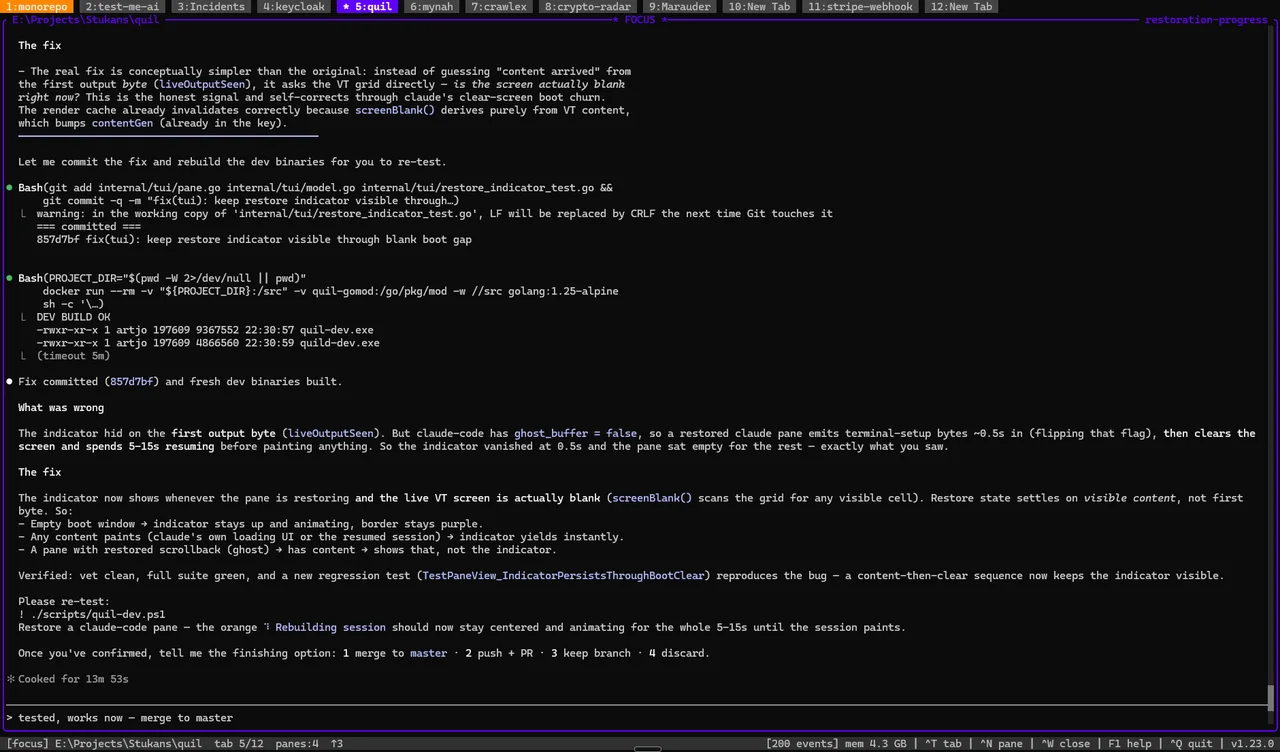Click the TestPaneView_IndicatorPersistsThroughBootClear test name

563,575
